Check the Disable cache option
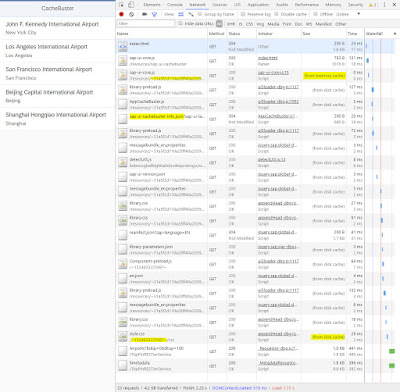The height and width of the screenshot is (392, 400). tap(276, 14)
